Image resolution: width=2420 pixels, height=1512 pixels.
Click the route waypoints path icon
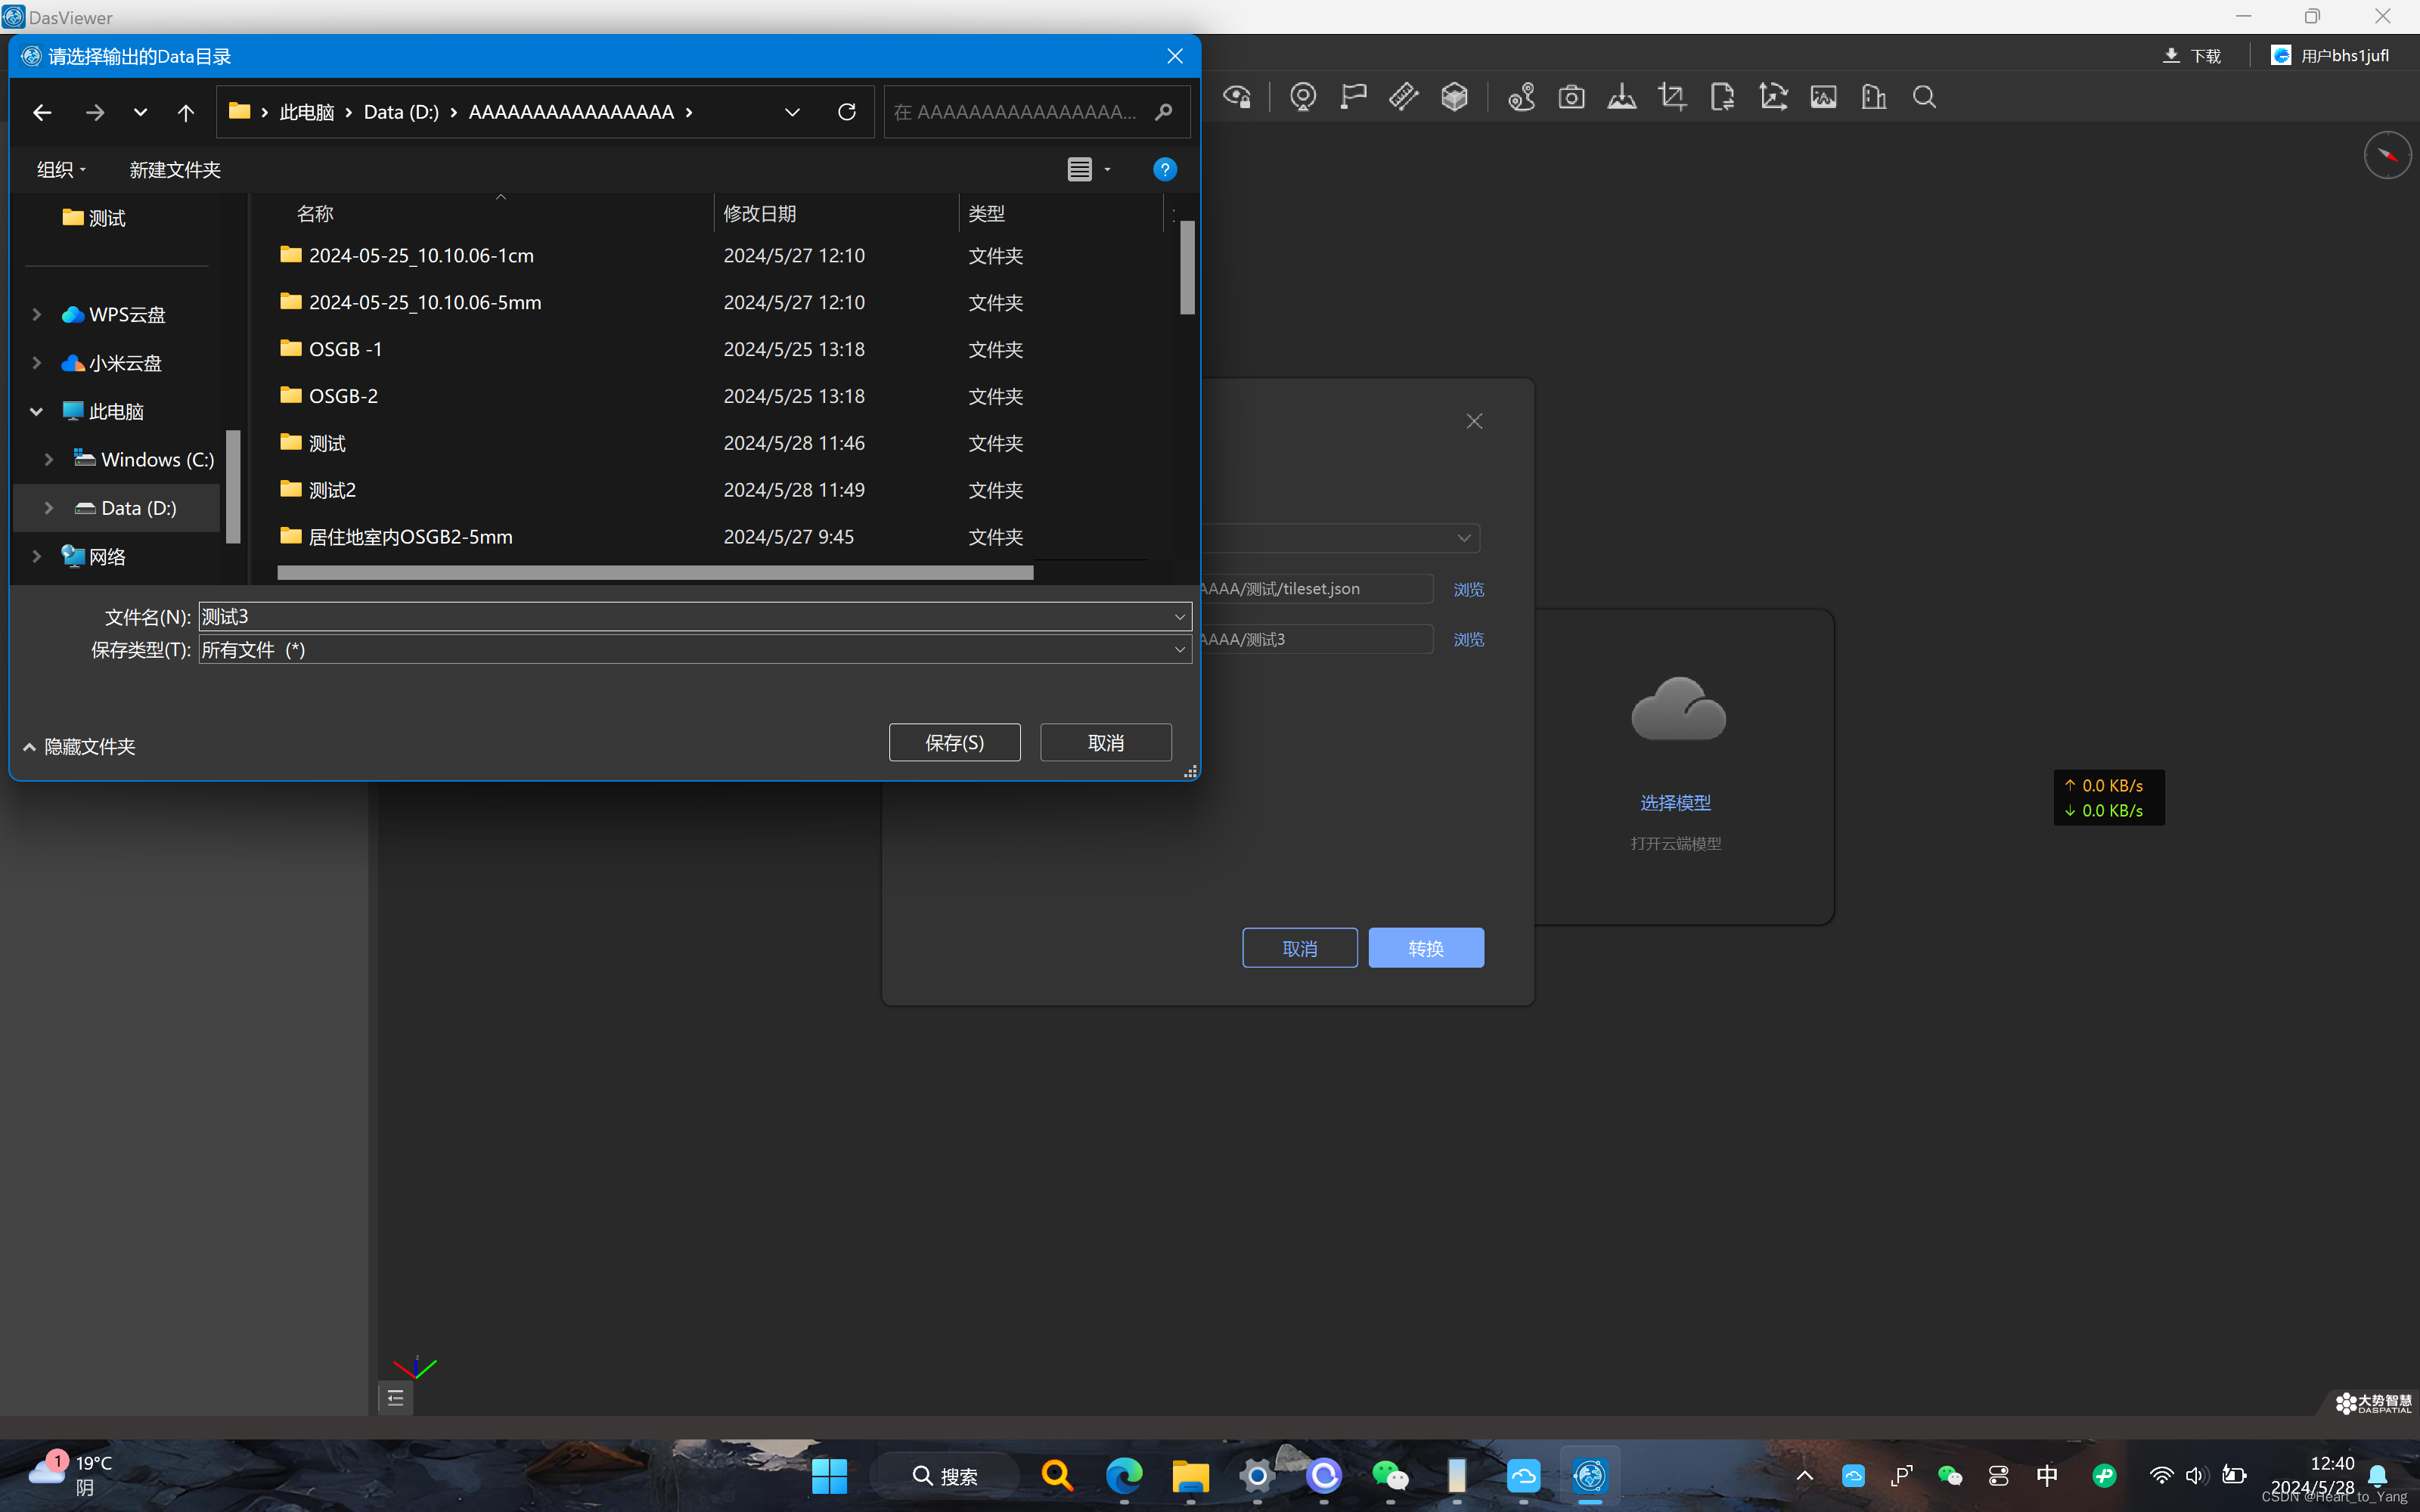(1521, 97)
